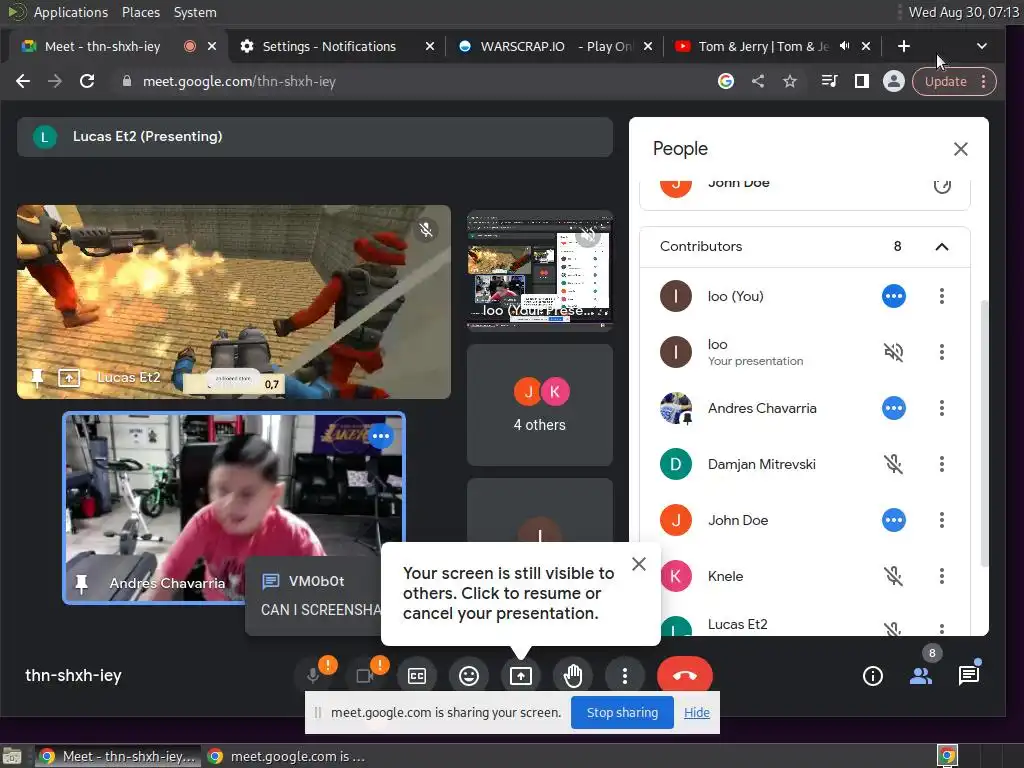Click the show desktop icon in taskbar

point(12,756)
